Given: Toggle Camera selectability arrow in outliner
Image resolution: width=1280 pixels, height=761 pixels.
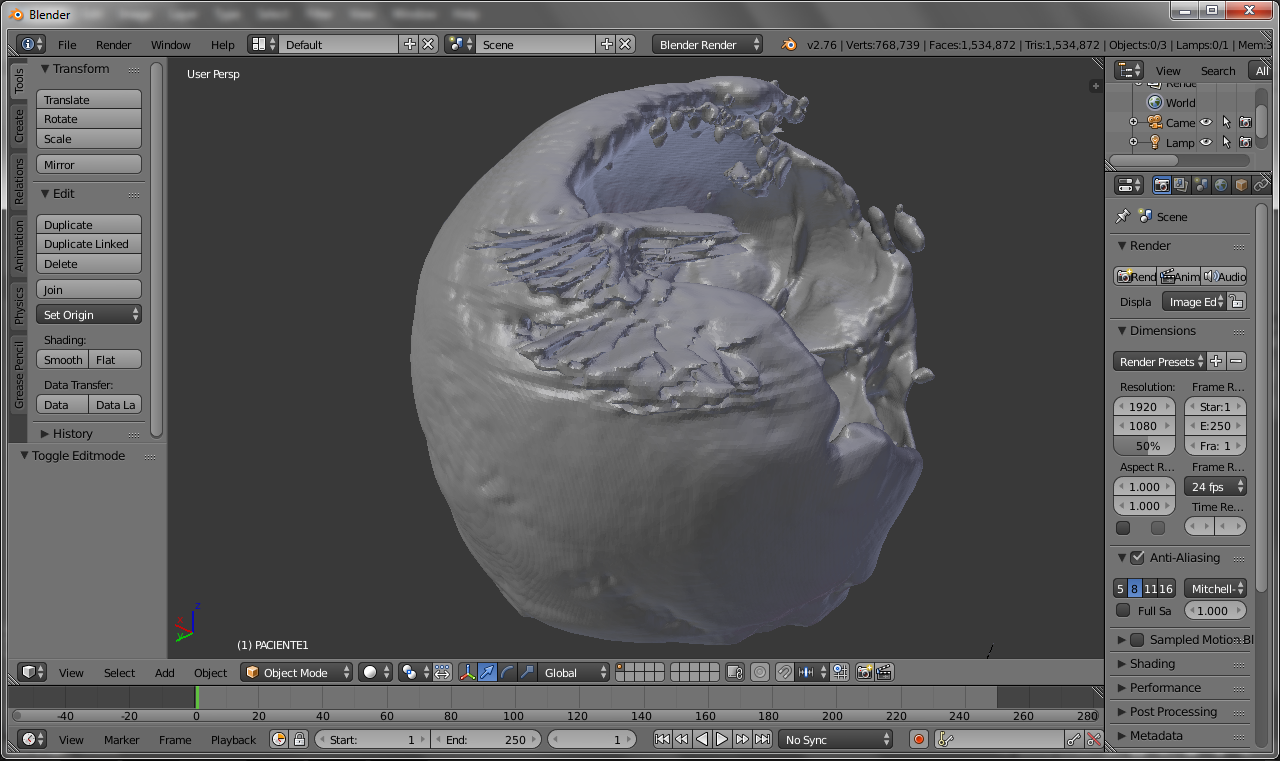Looking at the screenshot, I should [1226, 122].
